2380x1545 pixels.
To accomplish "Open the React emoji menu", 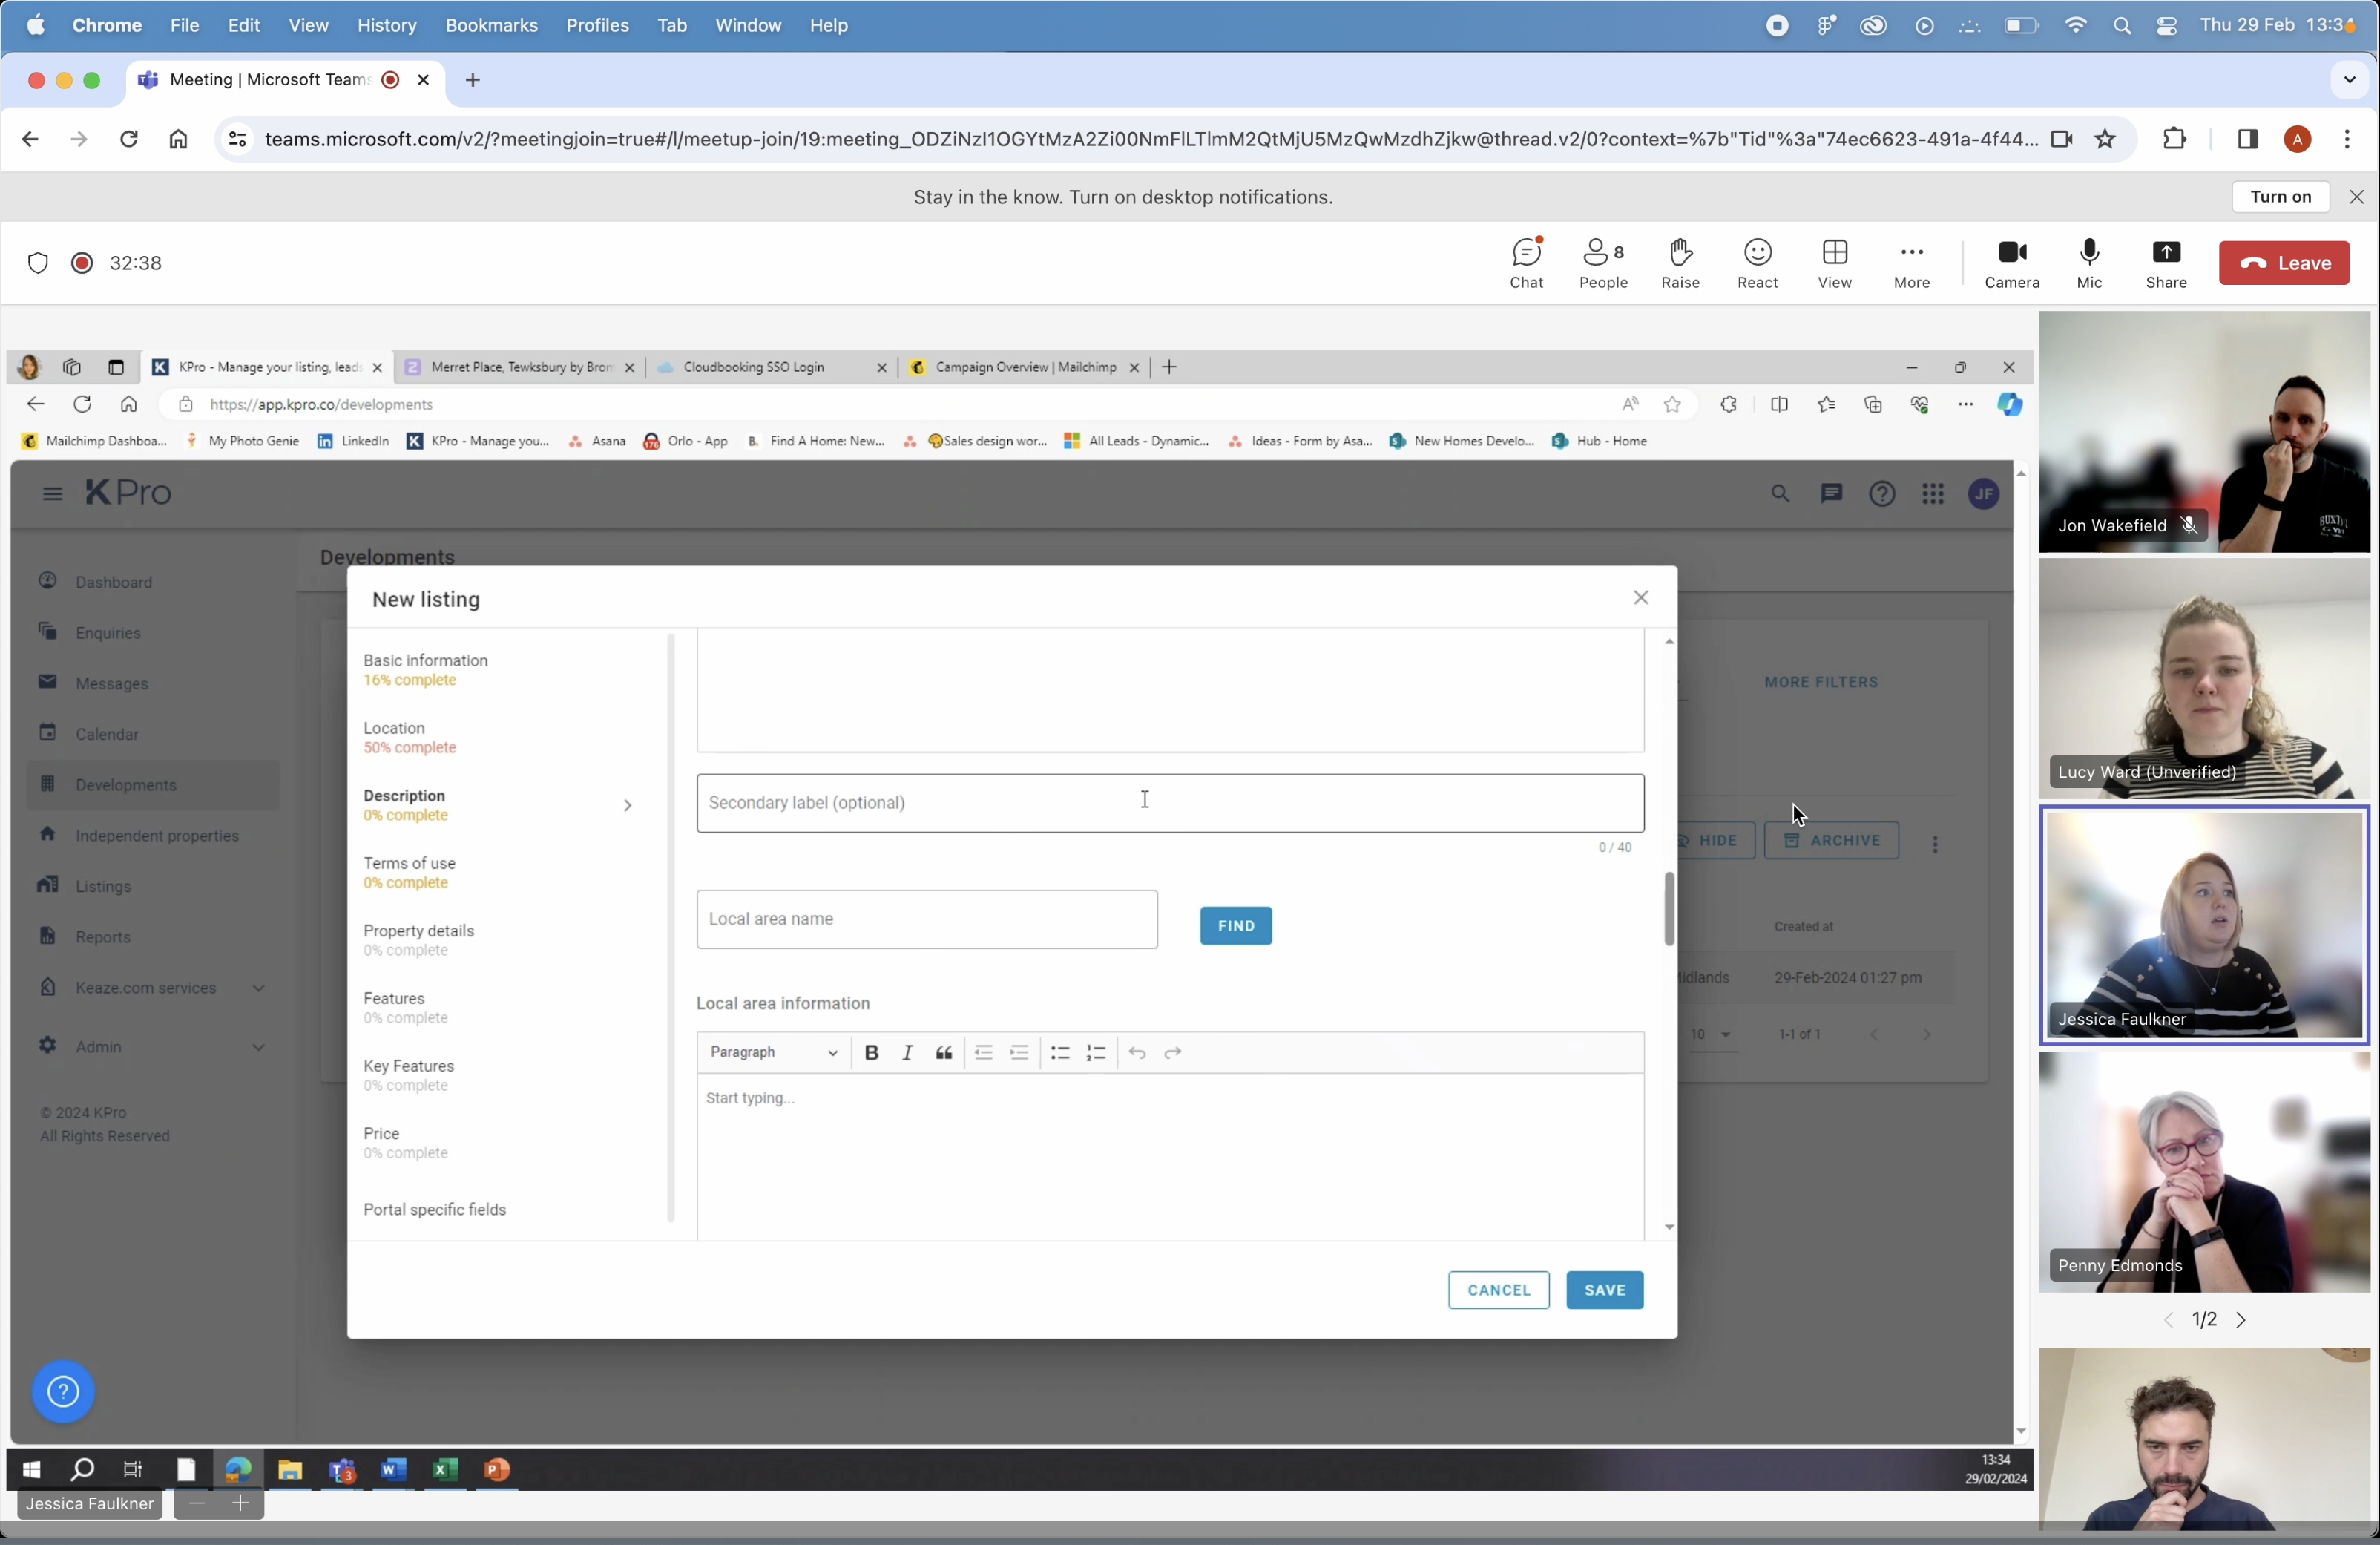I will click(x=1757, y=263).
